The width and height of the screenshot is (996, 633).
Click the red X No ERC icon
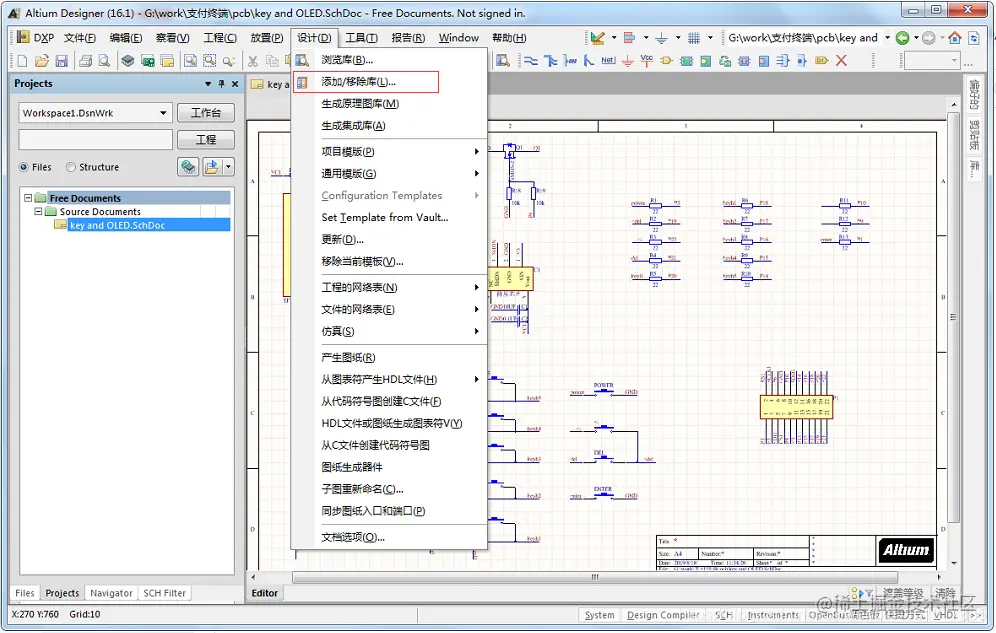coord(842,61)
